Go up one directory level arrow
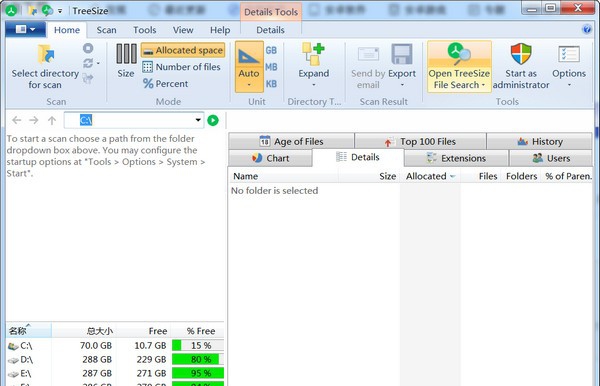 point(52,121)
